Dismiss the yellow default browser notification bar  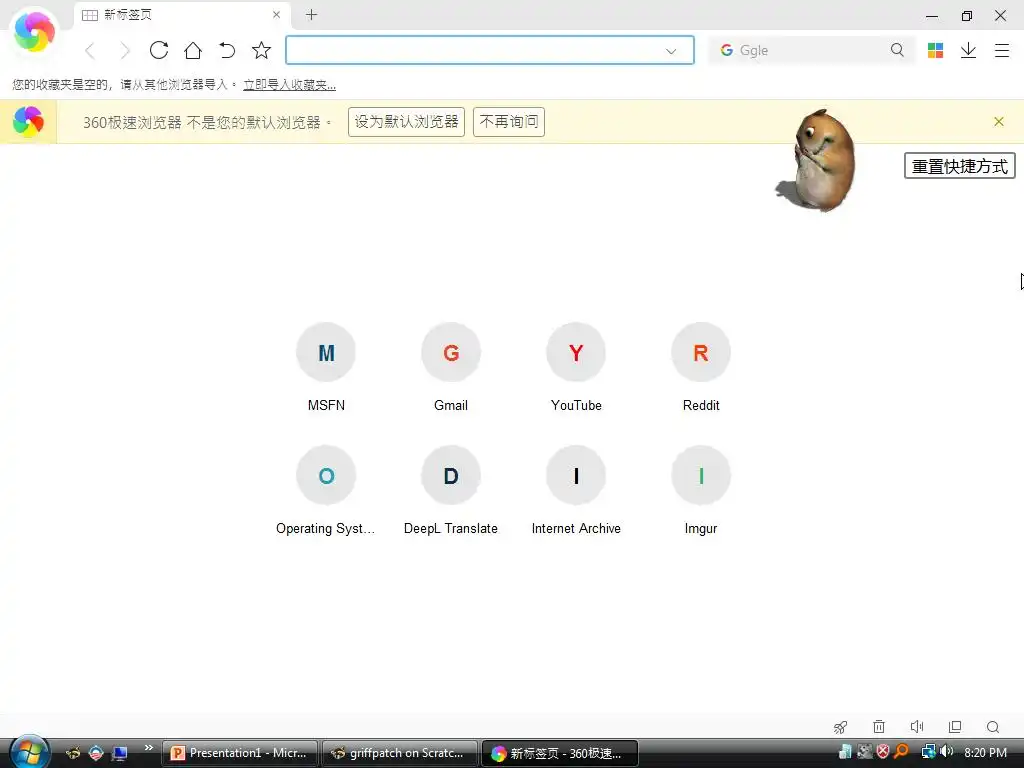[999, 121]
